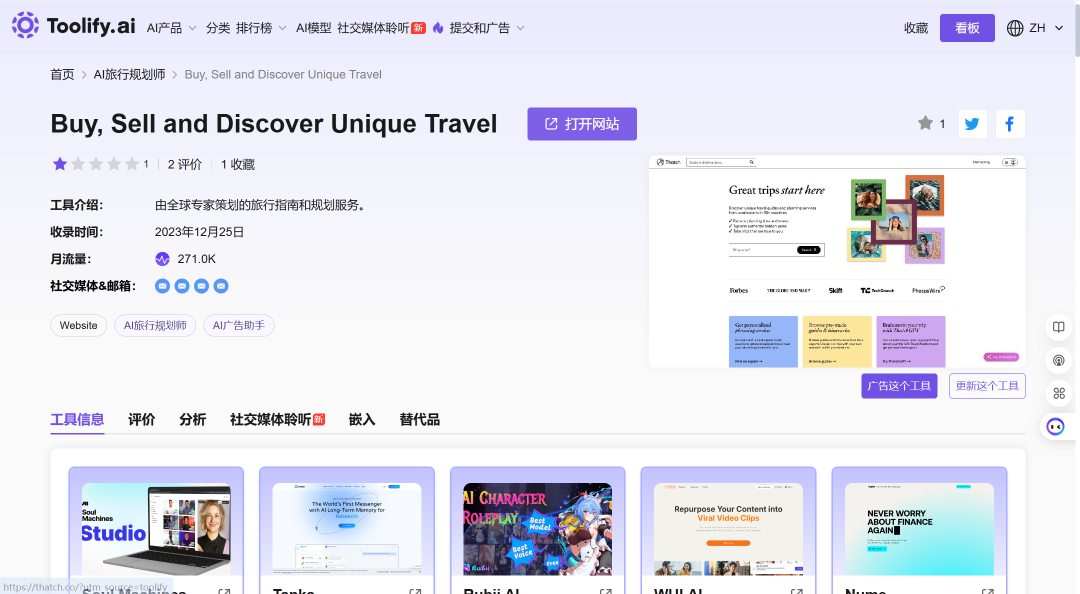
Task: Click the Website tag
Action: click(x=79, y=325)
